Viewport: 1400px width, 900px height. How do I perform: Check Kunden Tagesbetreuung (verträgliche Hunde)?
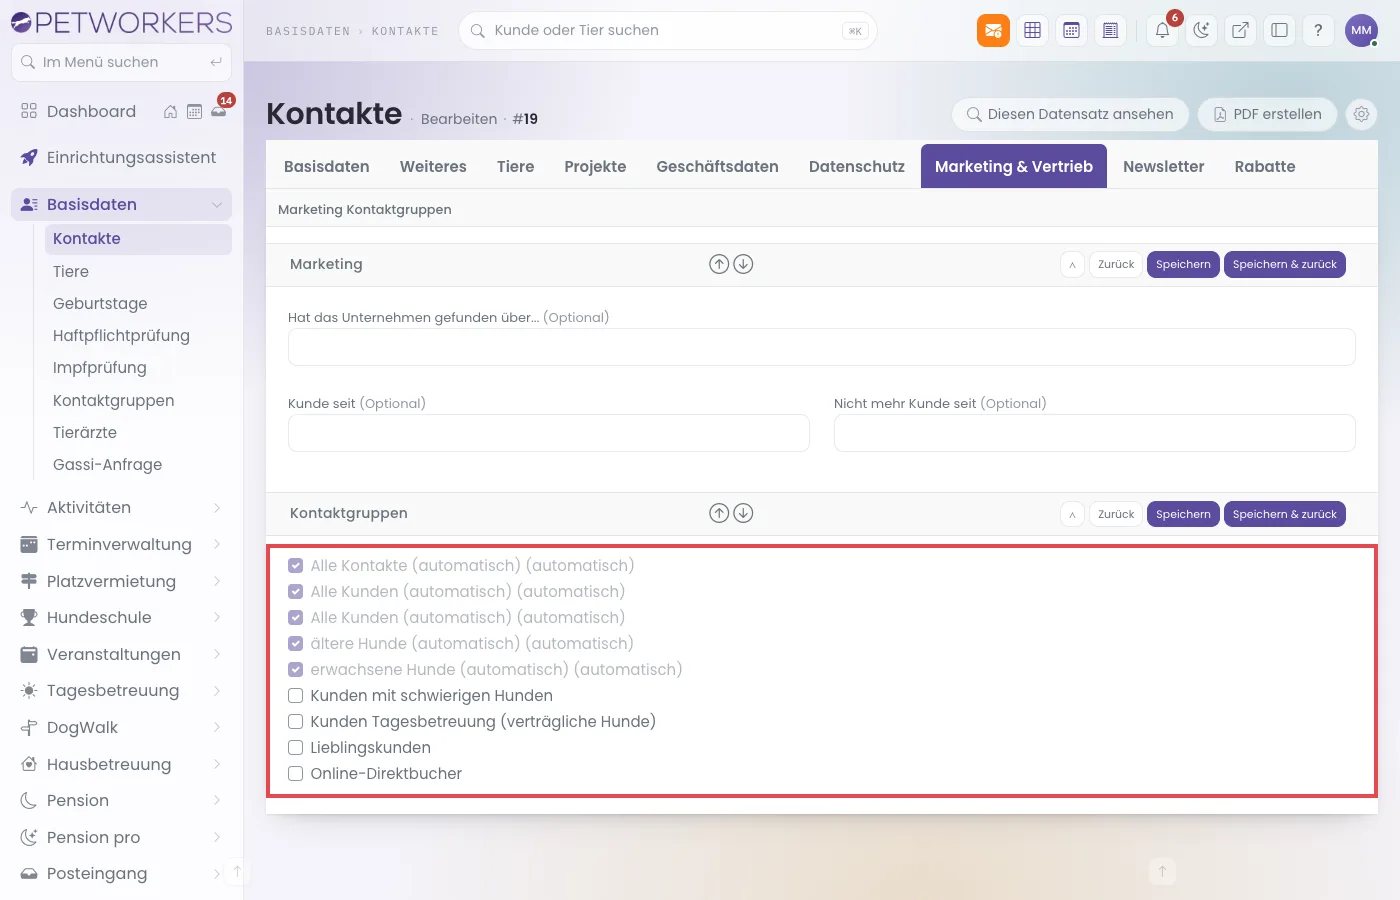tap(296, 721)
